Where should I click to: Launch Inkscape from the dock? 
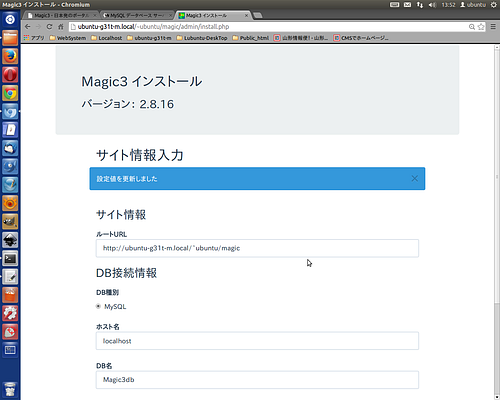pyautogui.click(x=10, y=240)
